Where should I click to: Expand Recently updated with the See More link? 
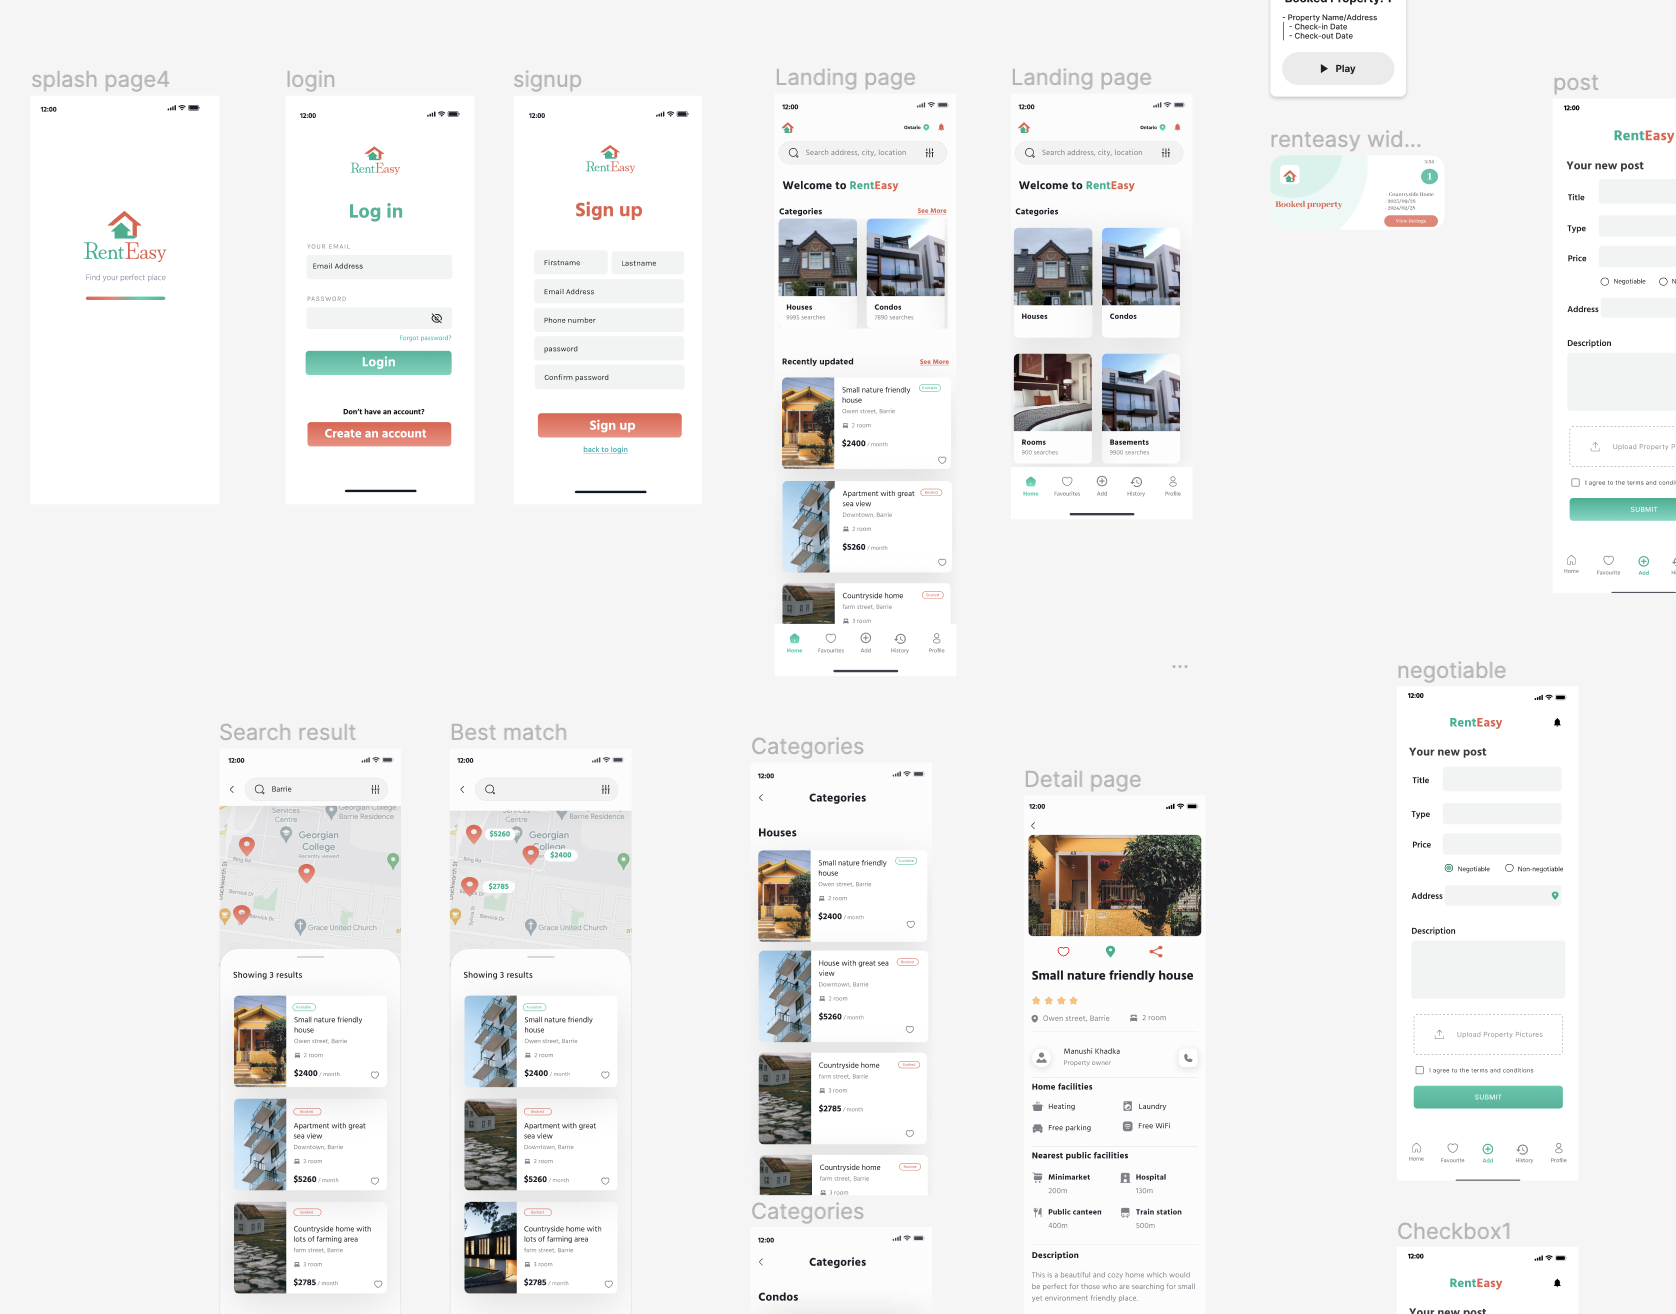click(x=934, y=362)
